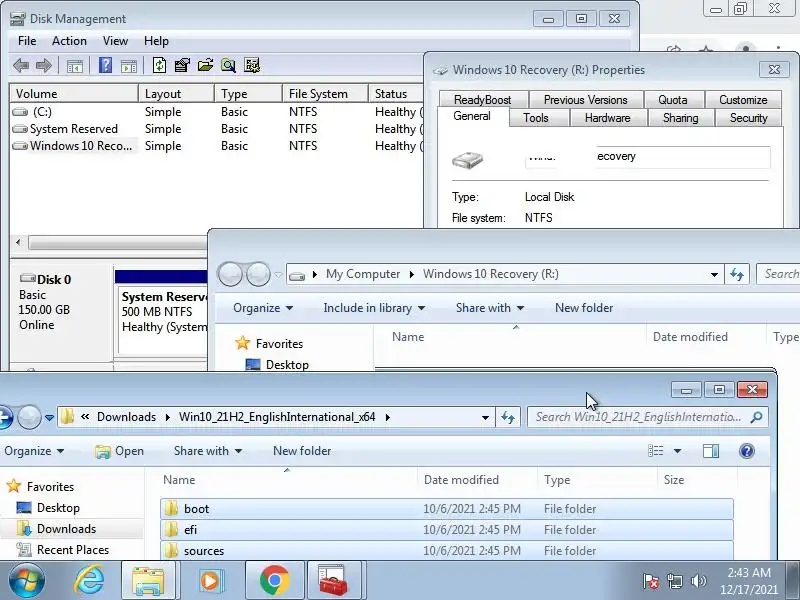Open the View menu in Disk Management
This screenshot has height=600, width=800.
point(115,41)
